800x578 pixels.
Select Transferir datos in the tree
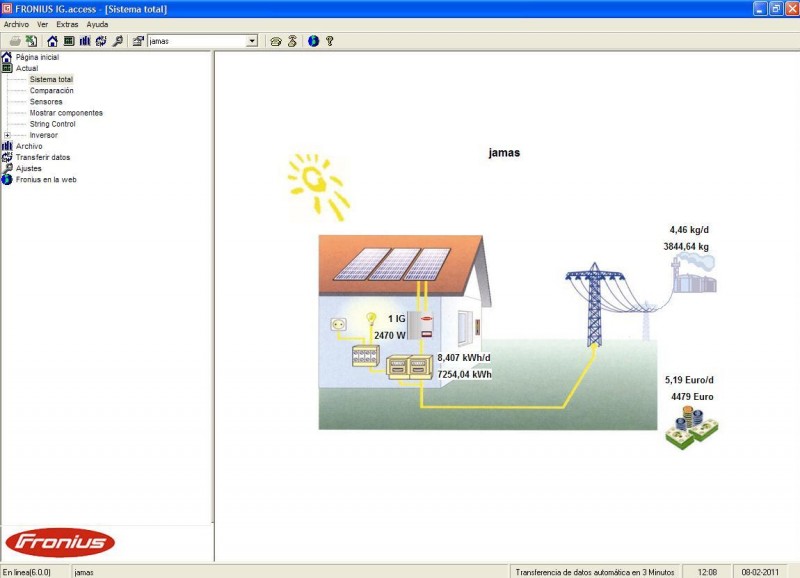(x=43, y=158)
